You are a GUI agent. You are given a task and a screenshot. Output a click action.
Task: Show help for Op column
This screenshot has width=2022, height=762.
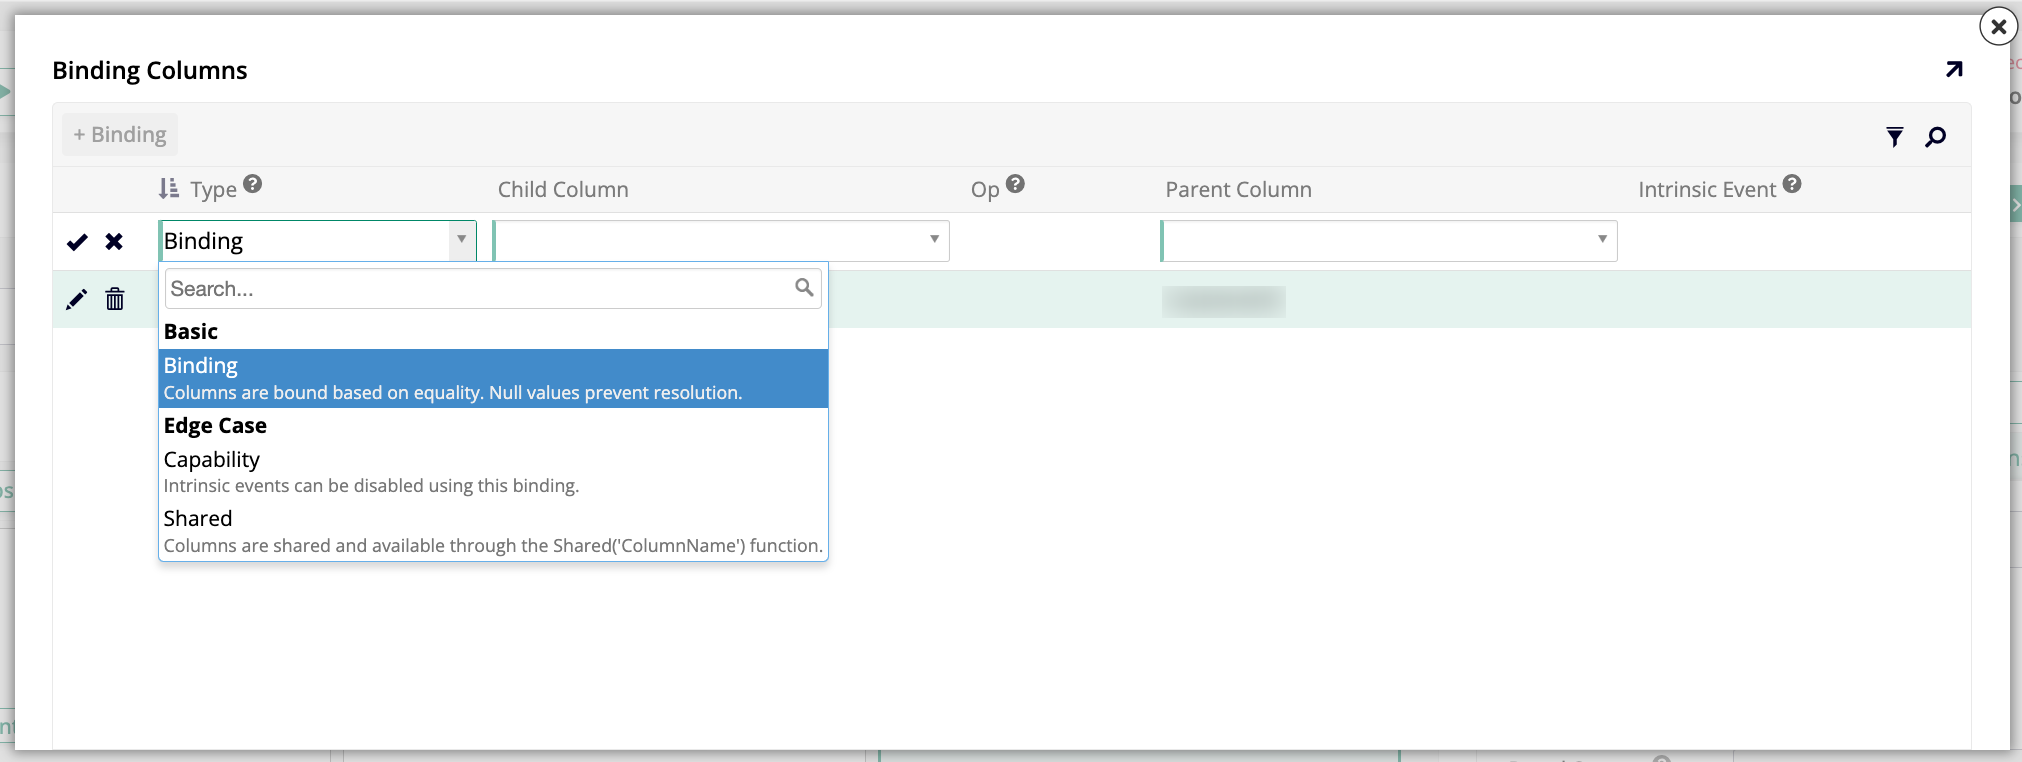click(x=1015, y=184)
